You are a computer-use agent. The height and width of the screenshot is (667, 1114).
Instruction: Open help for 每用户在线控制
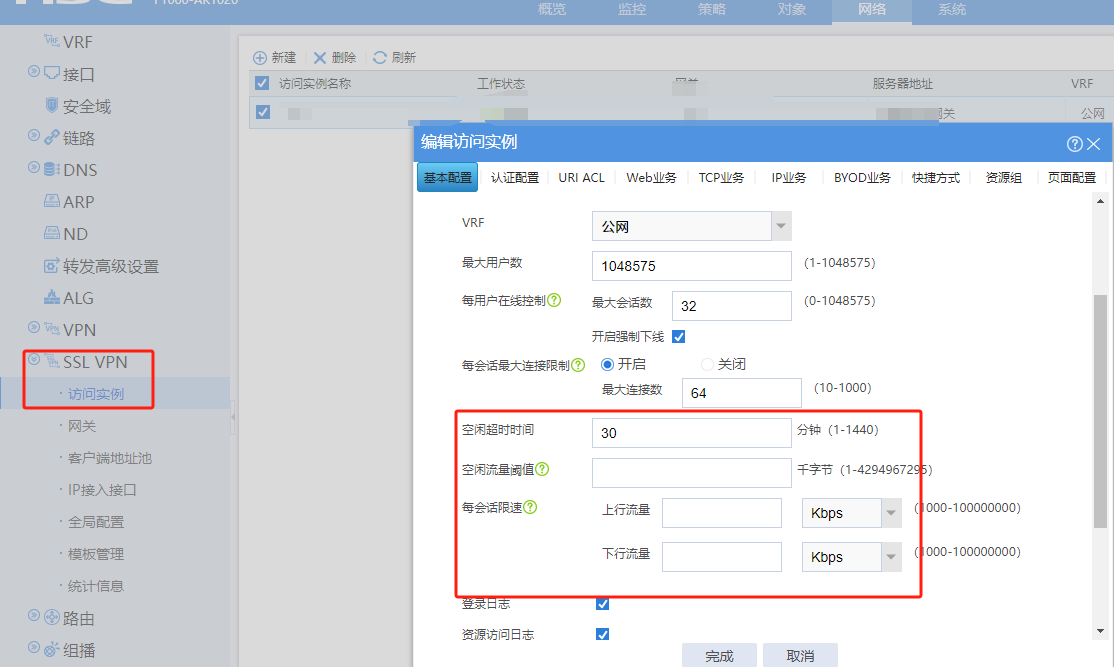[554, 300]
